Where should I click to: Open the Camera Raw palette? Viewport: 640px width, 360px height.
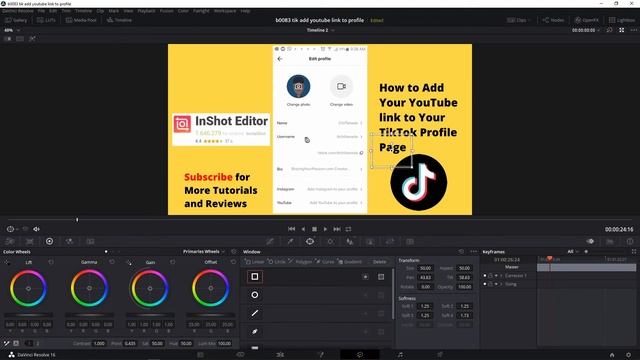click(10, 241)
